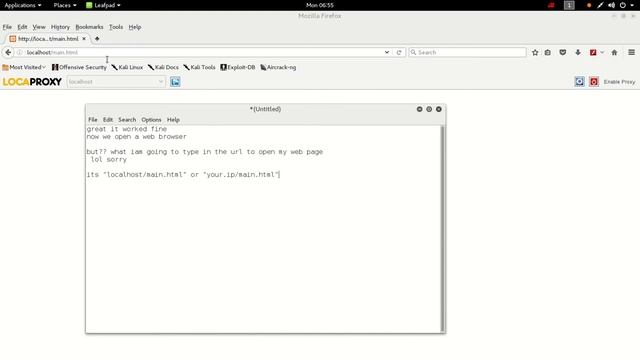640x360 pixels.
Task: Click the site info icon in URL bar
Action: point(20,52)
